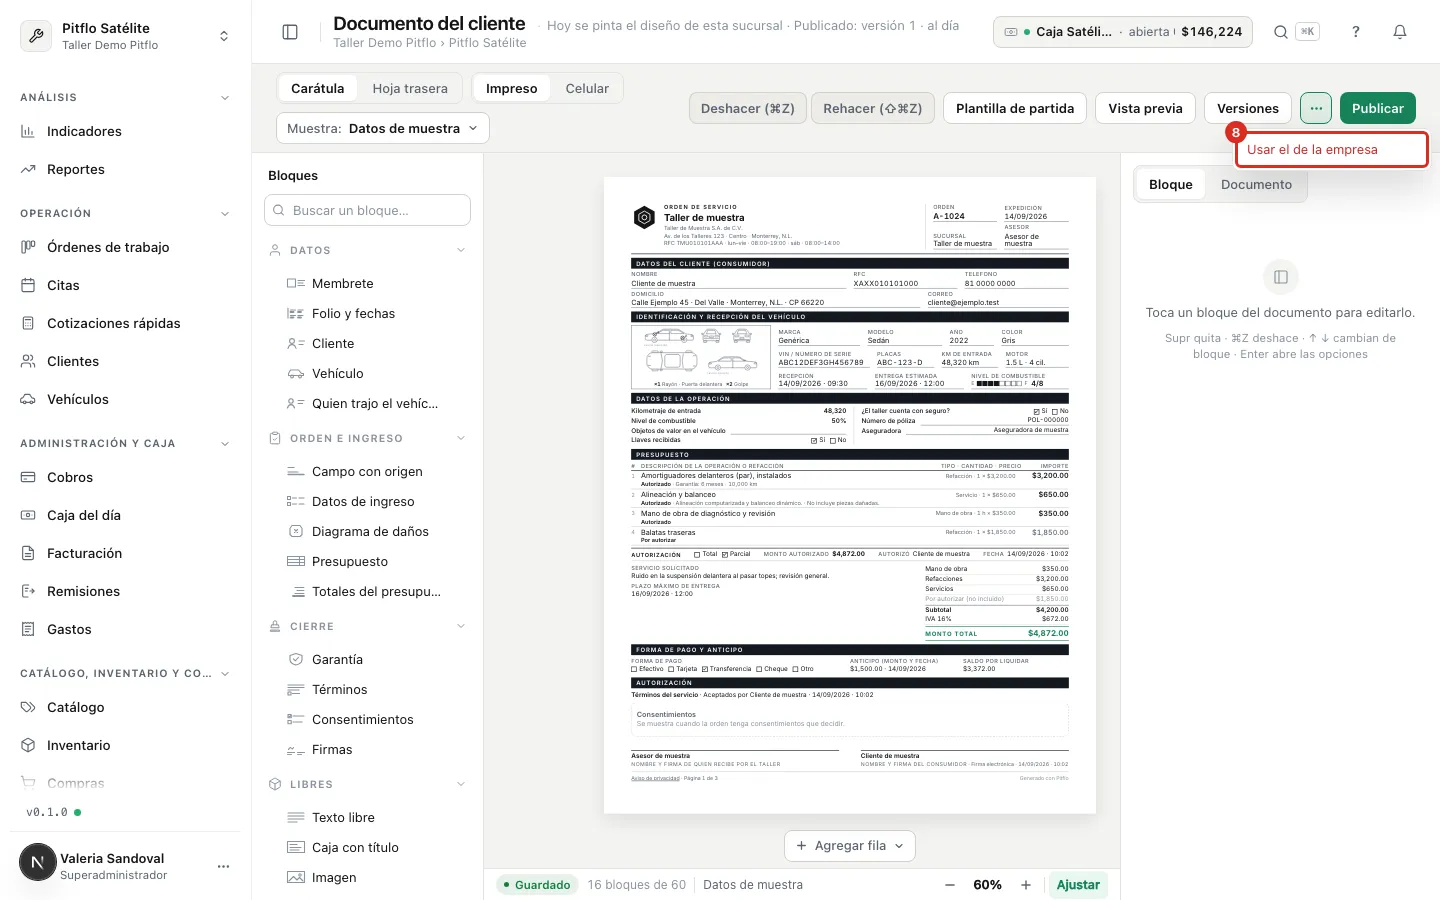The image size is (1440, 900).
Task: Open search with magnifier icon
Action: tap(1281, 32)
